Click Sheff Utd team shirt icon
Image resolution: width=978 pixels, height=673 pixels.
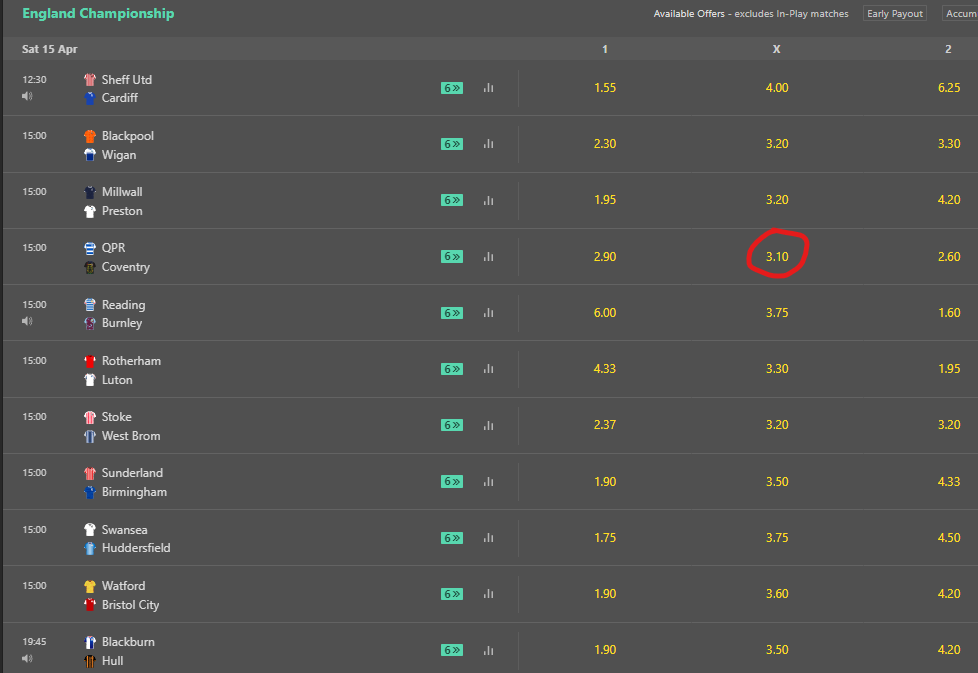(x=90, y=80)
